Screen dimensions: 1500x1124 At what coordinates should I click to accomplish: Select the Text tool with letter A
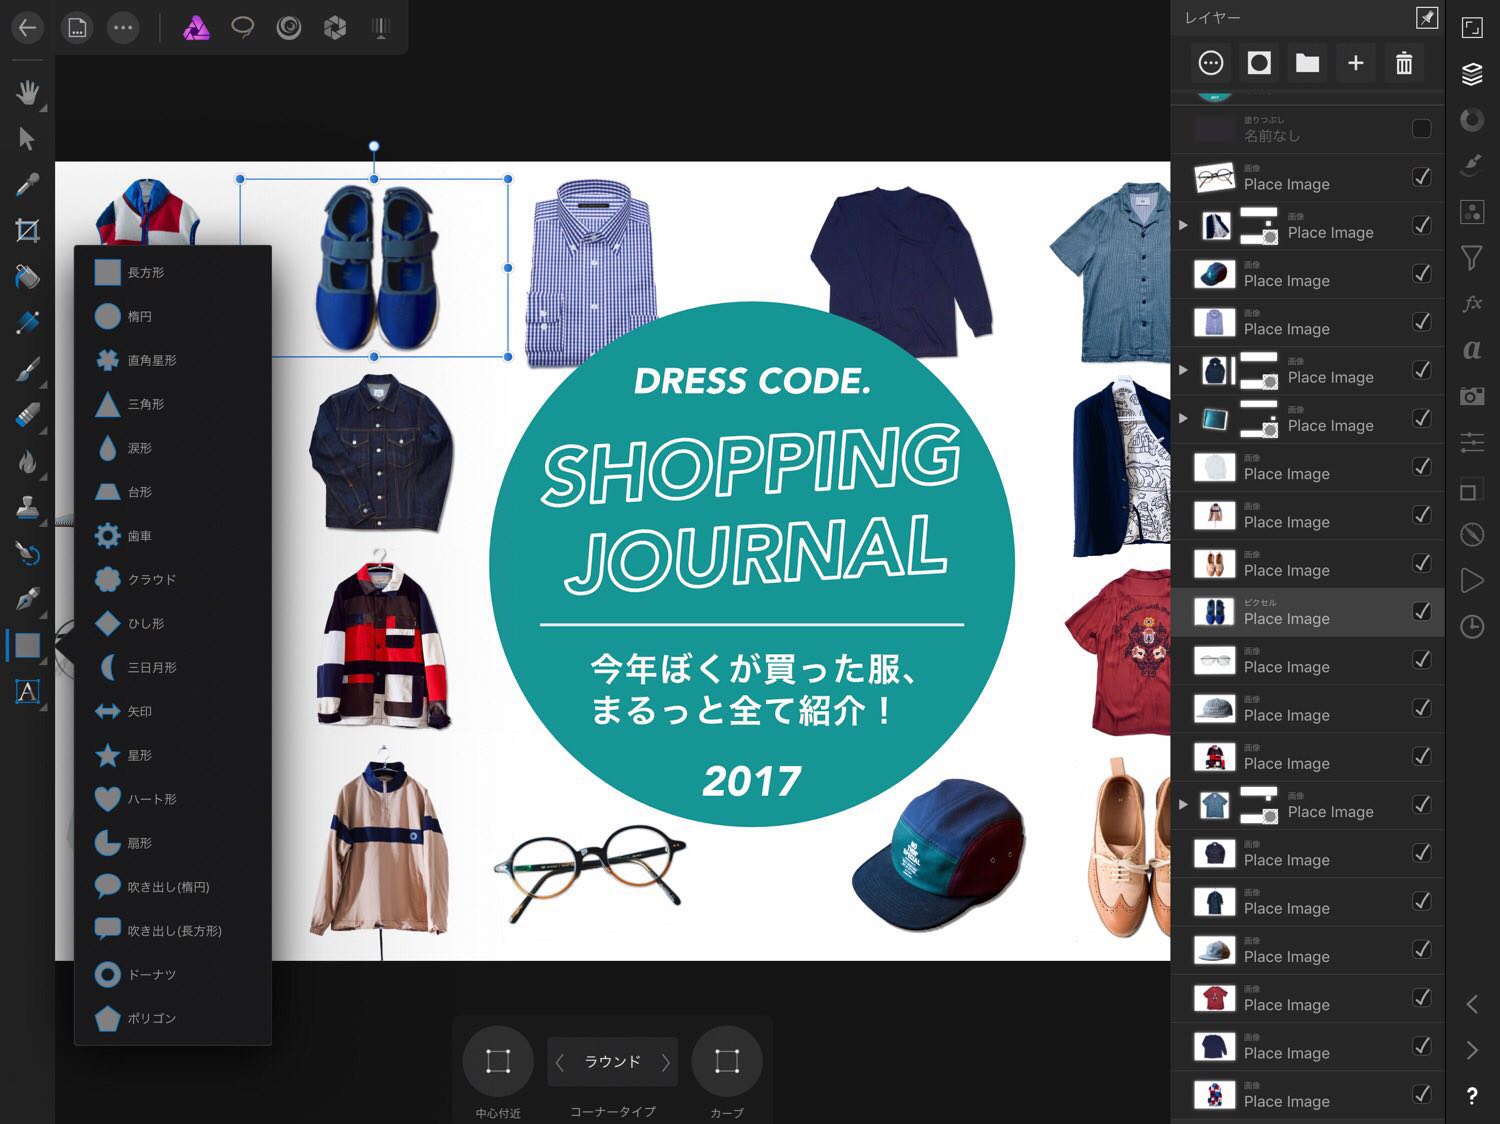pos(27,691)
